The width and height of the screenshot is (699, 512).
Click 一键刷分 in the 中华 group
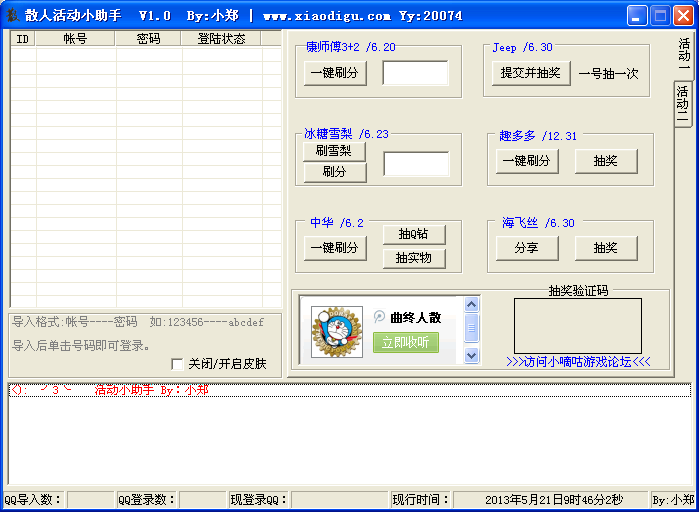pos(335,248)
